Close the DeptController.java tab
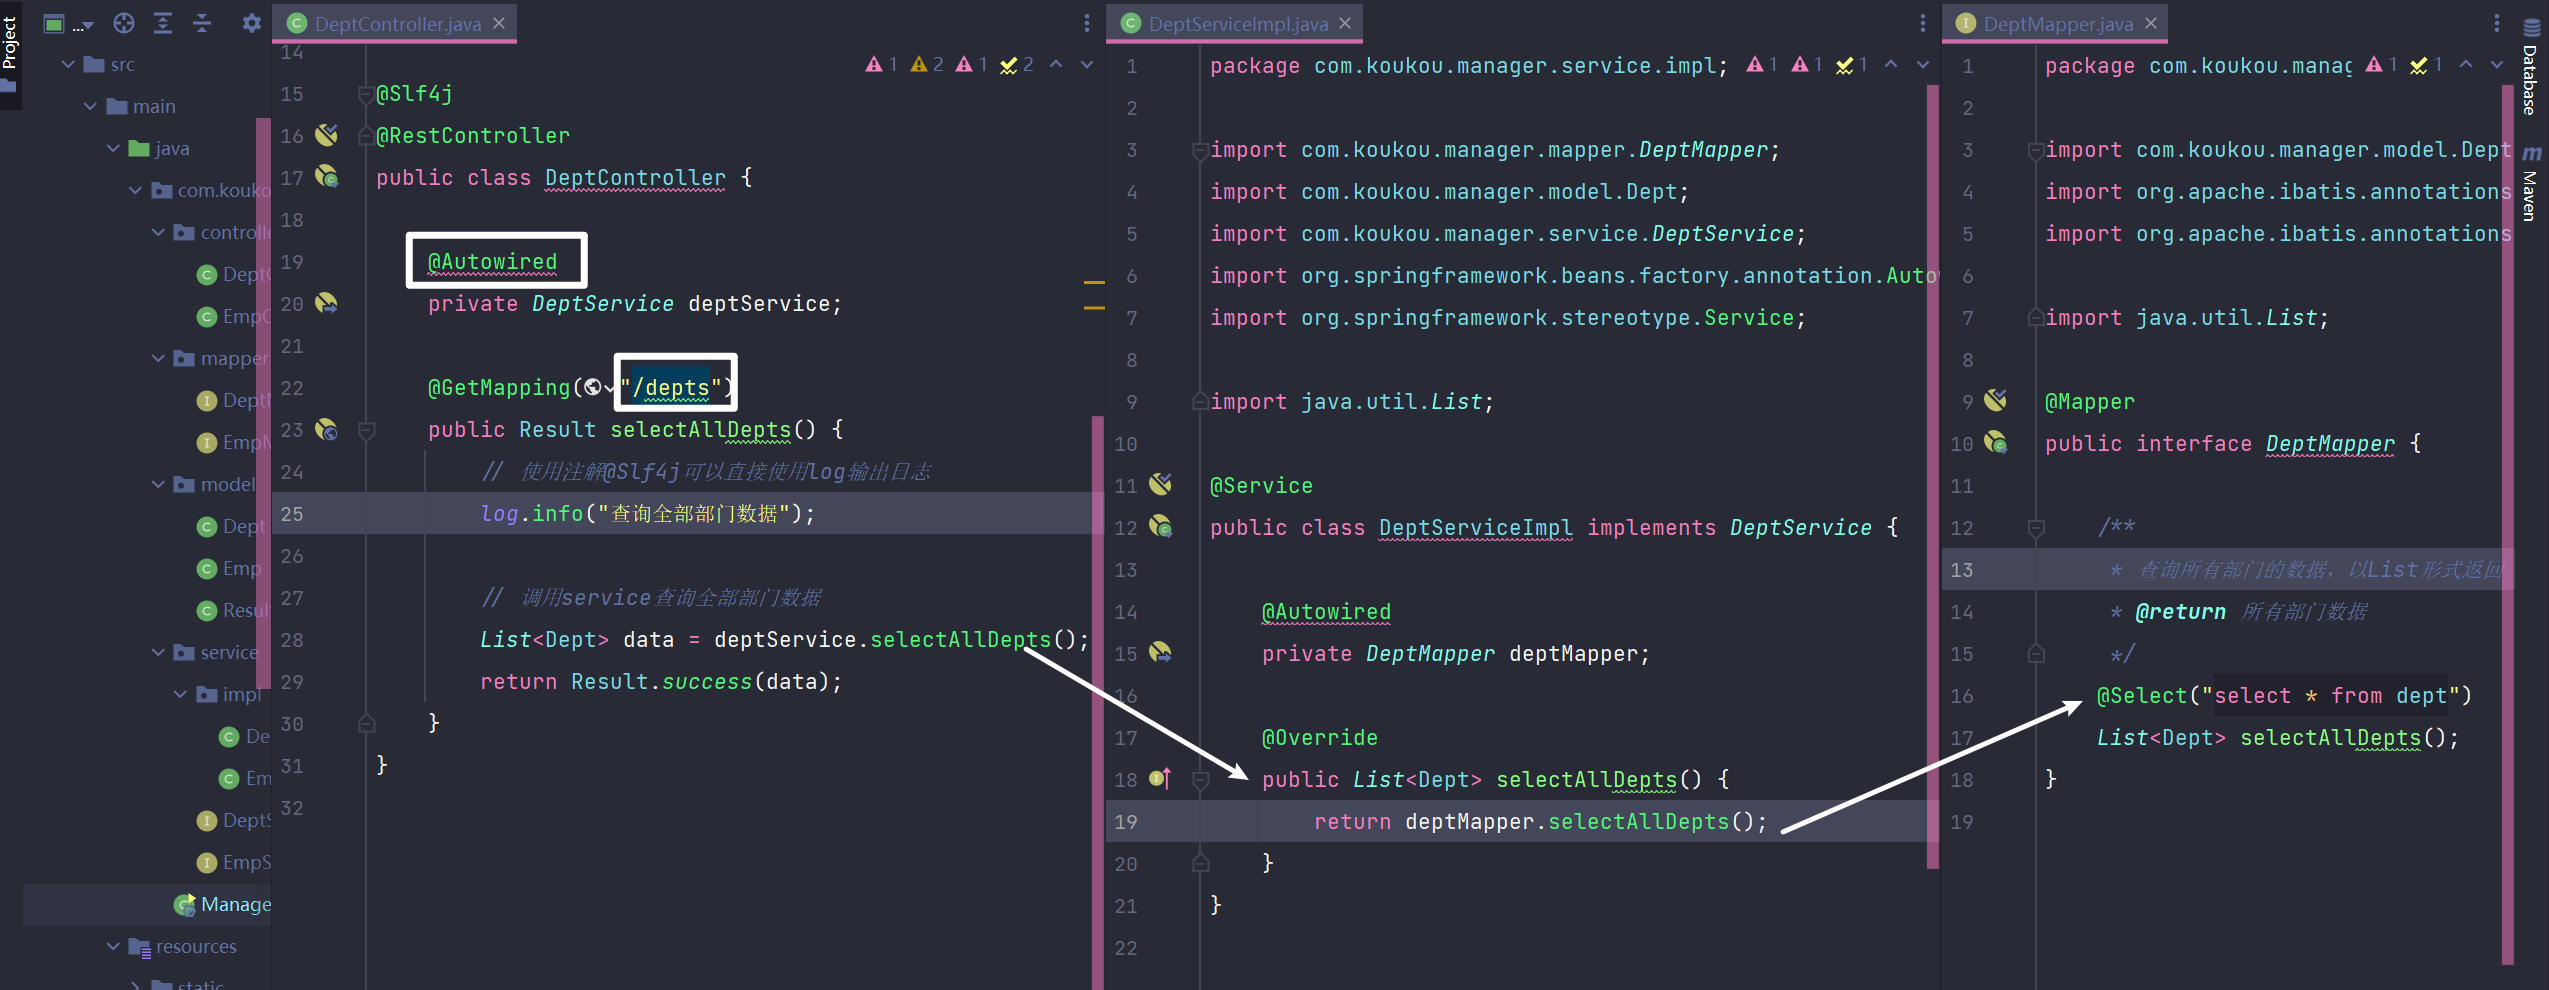Image resolution: width=2549 pixels, height=990 pixels. click(x=499, y=23)
